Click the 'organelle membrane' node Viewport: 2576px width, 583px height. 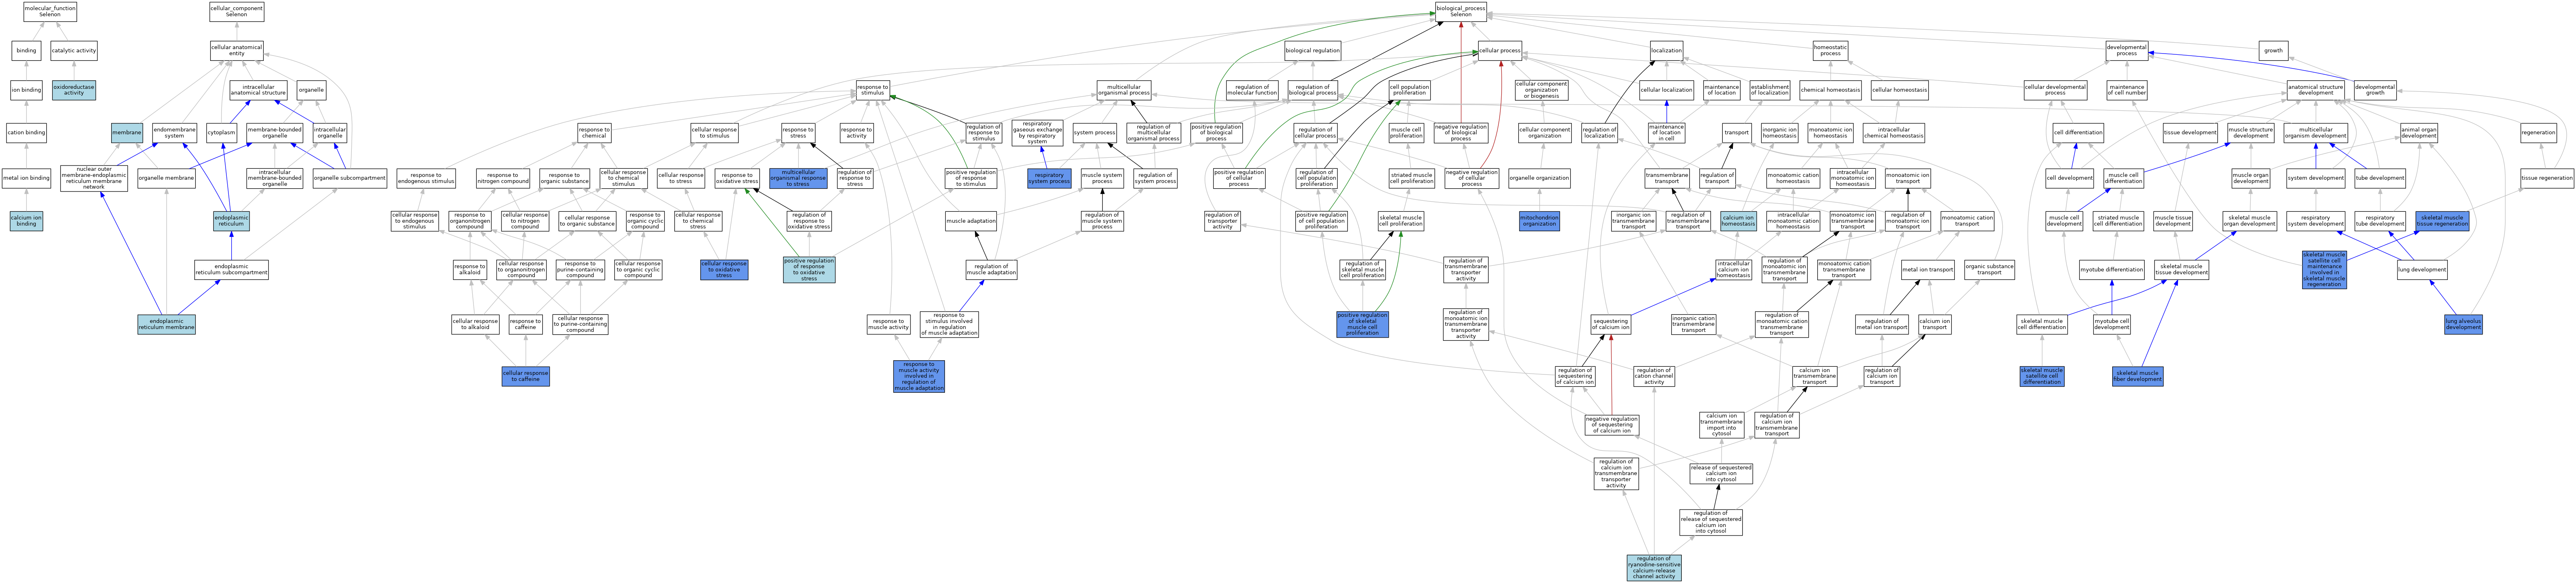pyautogui.click(x=166, y=178)
